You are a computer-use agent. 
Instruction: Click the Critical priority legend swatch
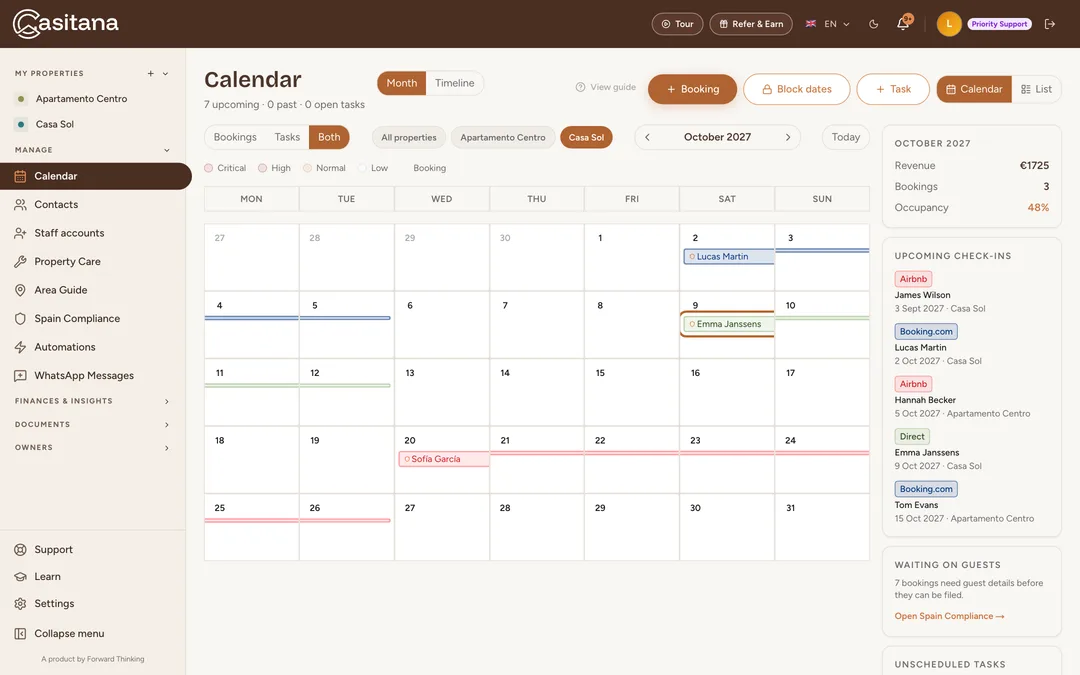click(x=209, y=168)
